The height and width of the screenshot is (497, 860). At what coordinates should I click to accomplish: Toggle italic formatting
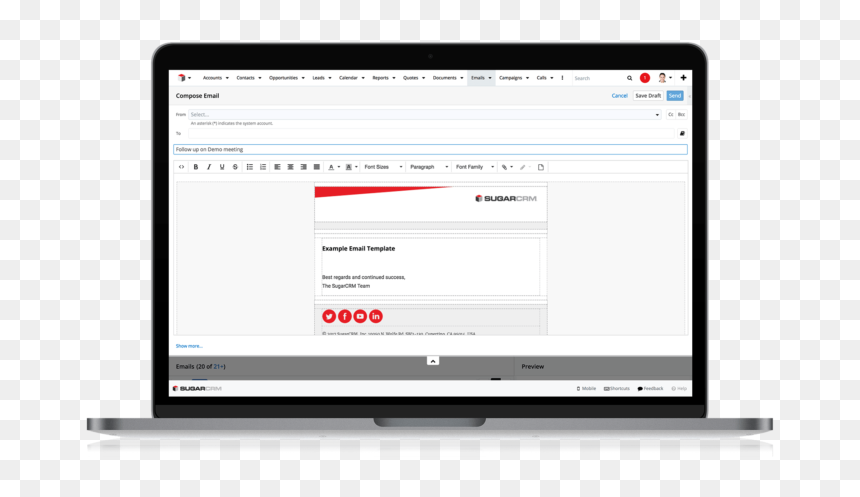tap(209, 167)
